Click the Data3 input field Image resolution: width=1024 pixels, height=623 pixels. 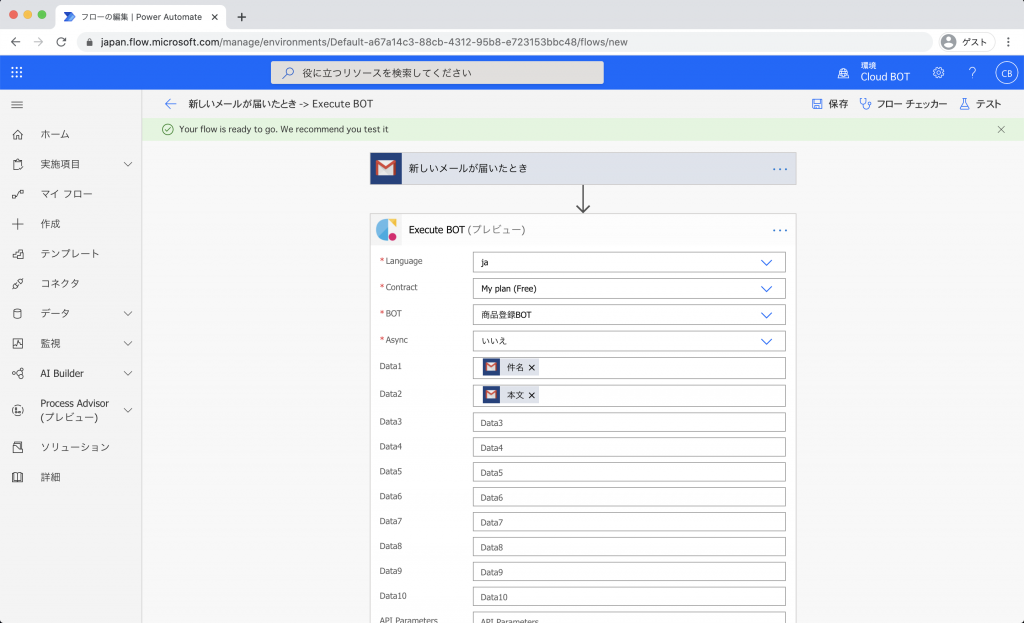coord(629,423)
